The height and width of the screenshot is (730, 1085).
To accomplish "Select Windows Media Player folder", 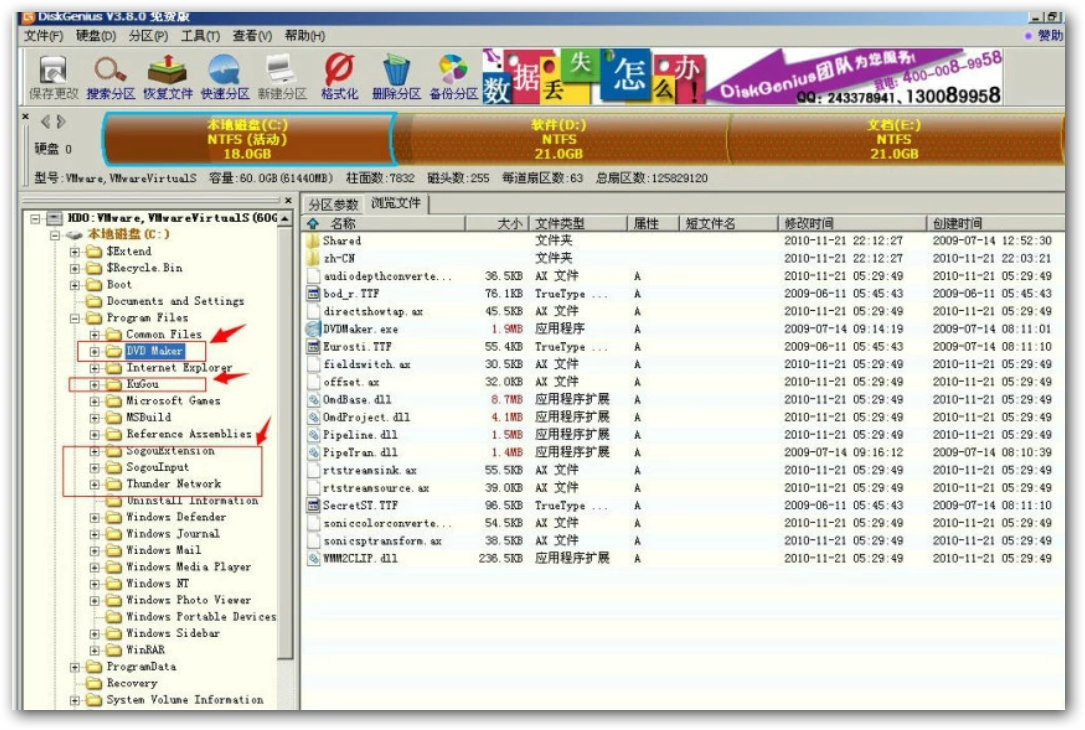I will (x=188, y=567).
